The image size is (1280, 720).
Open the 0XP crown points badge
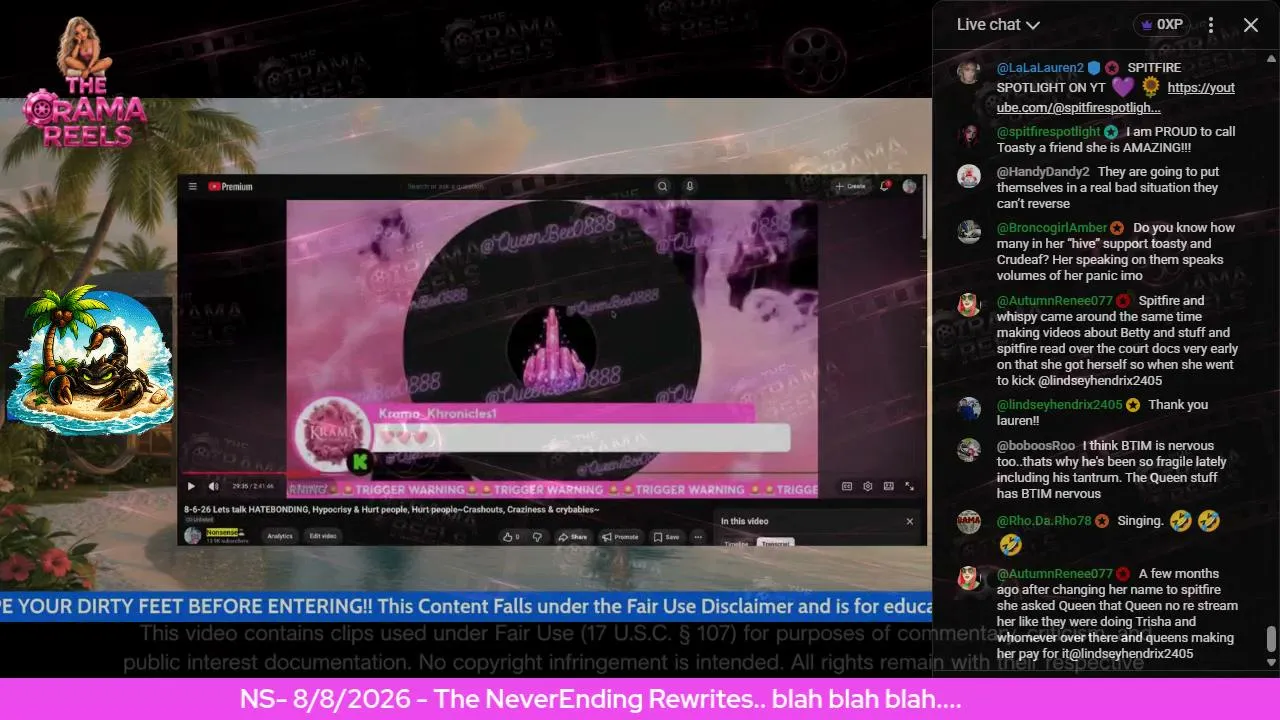1162,25
